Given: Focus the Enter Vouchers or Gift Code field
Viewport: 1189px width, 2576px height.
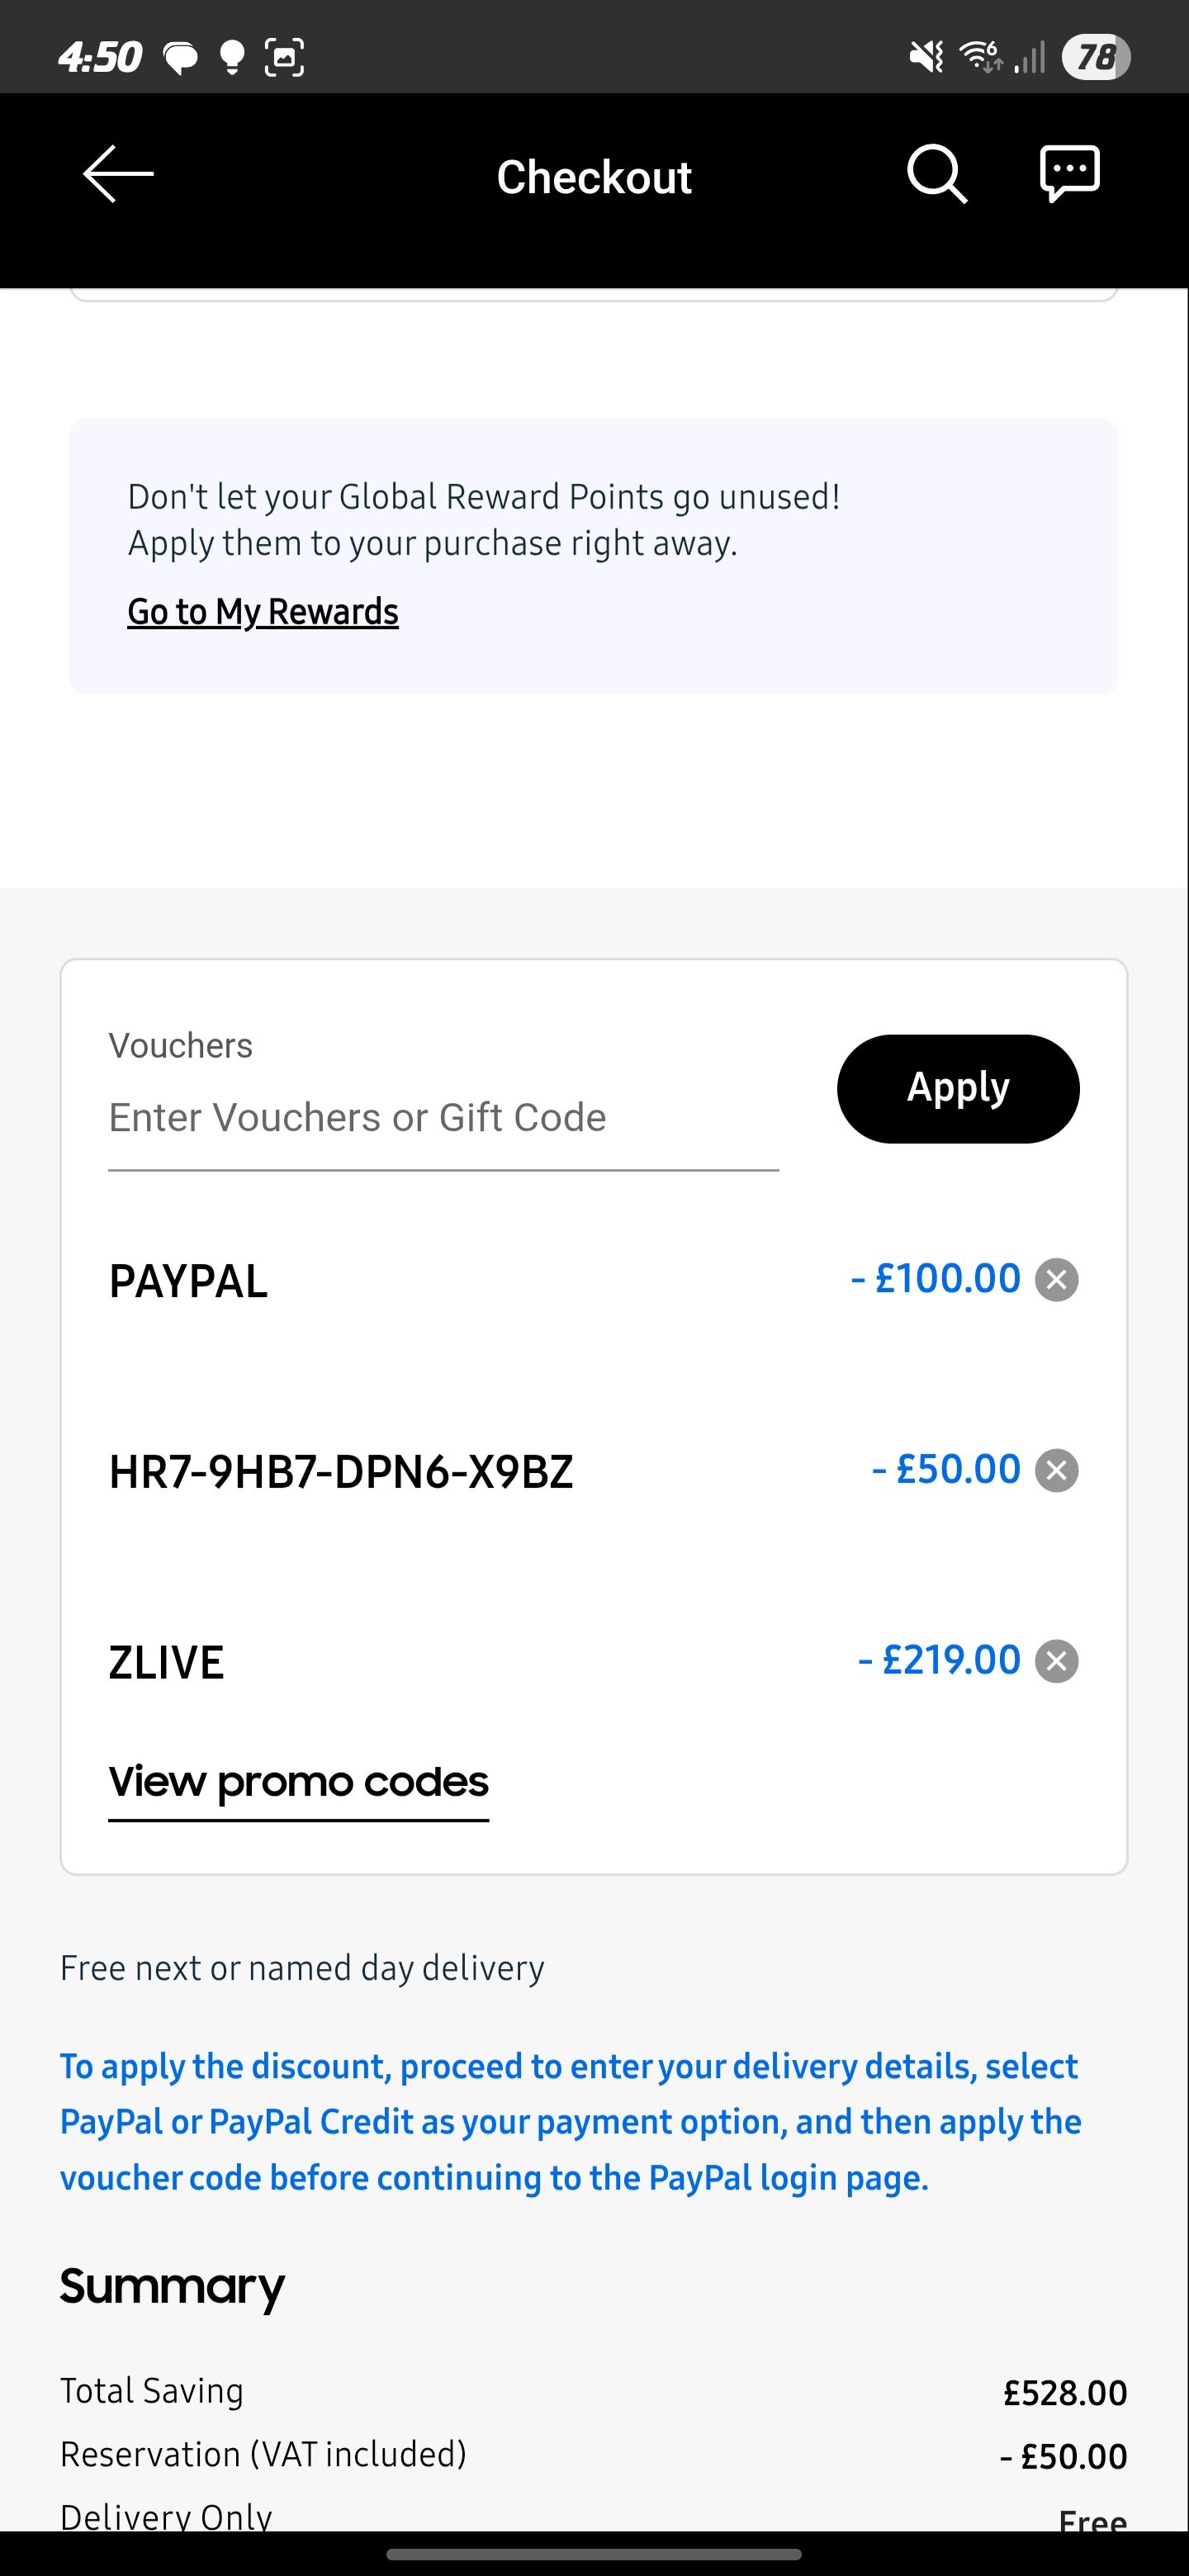Looking at the screenshot, I should tap(442, 1118).
